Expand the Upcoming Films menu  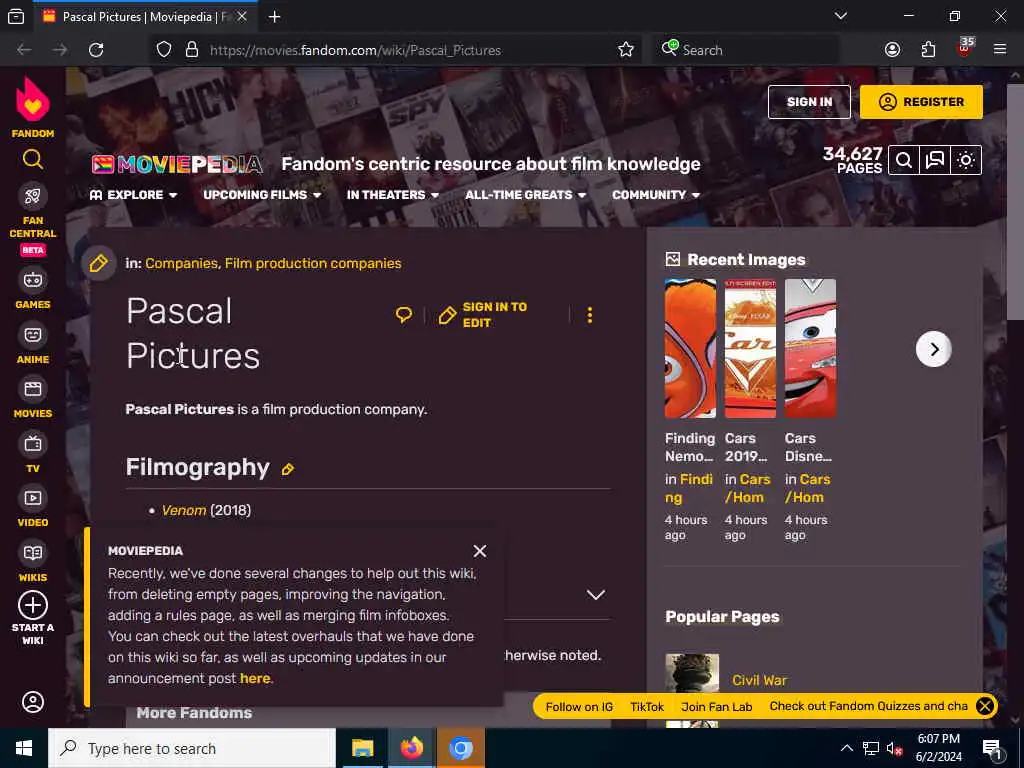262,195
